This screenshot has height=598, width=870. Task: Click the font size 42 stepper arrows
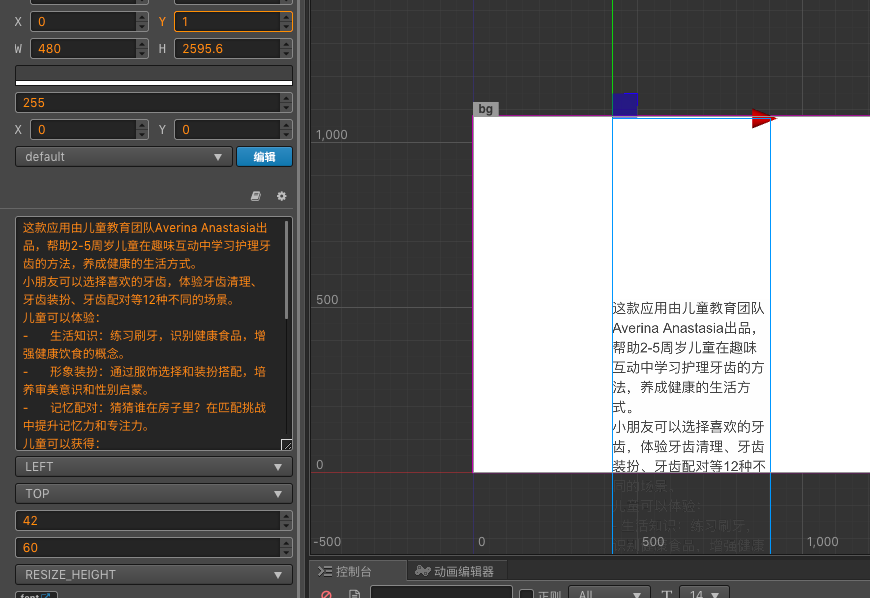tap(286, 520)
